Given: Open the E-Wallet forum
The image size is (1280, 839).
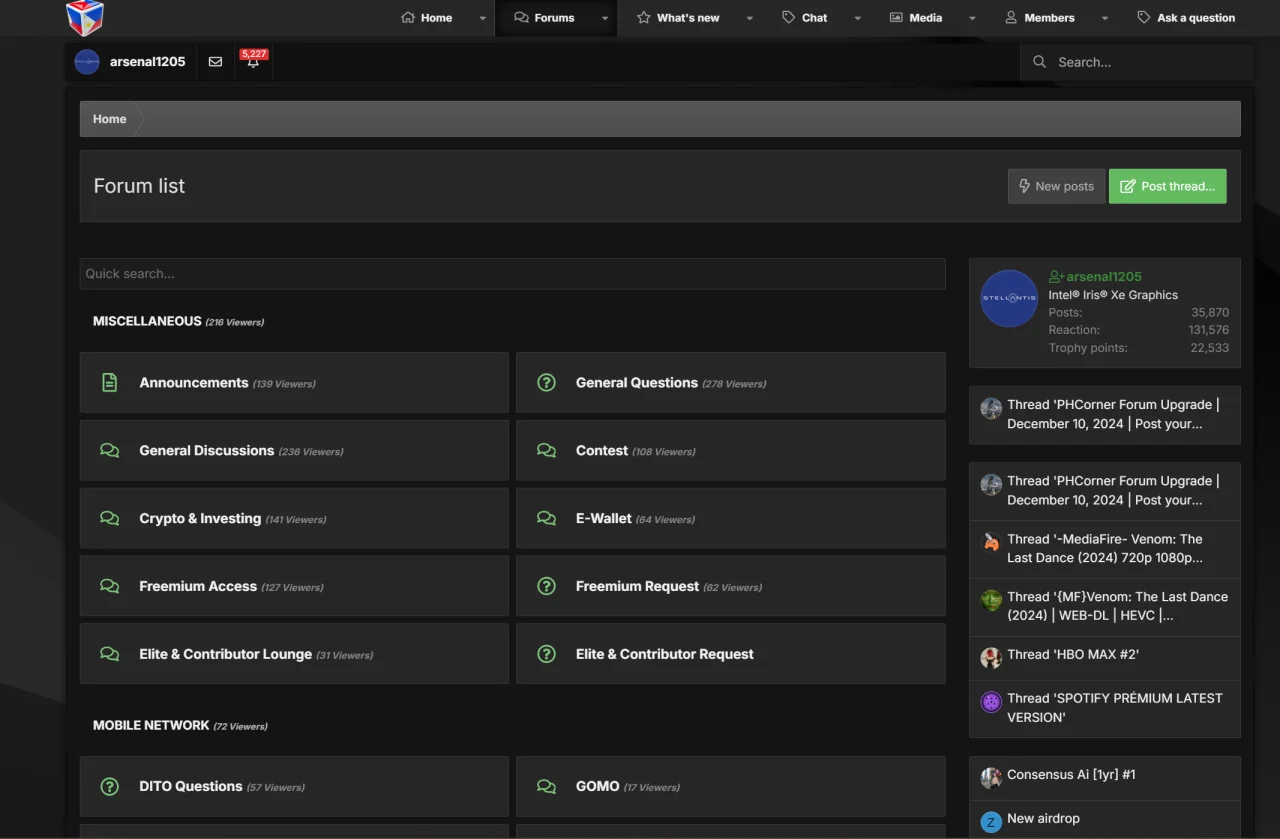Looking at the screenshot, I should click(604, 519).
